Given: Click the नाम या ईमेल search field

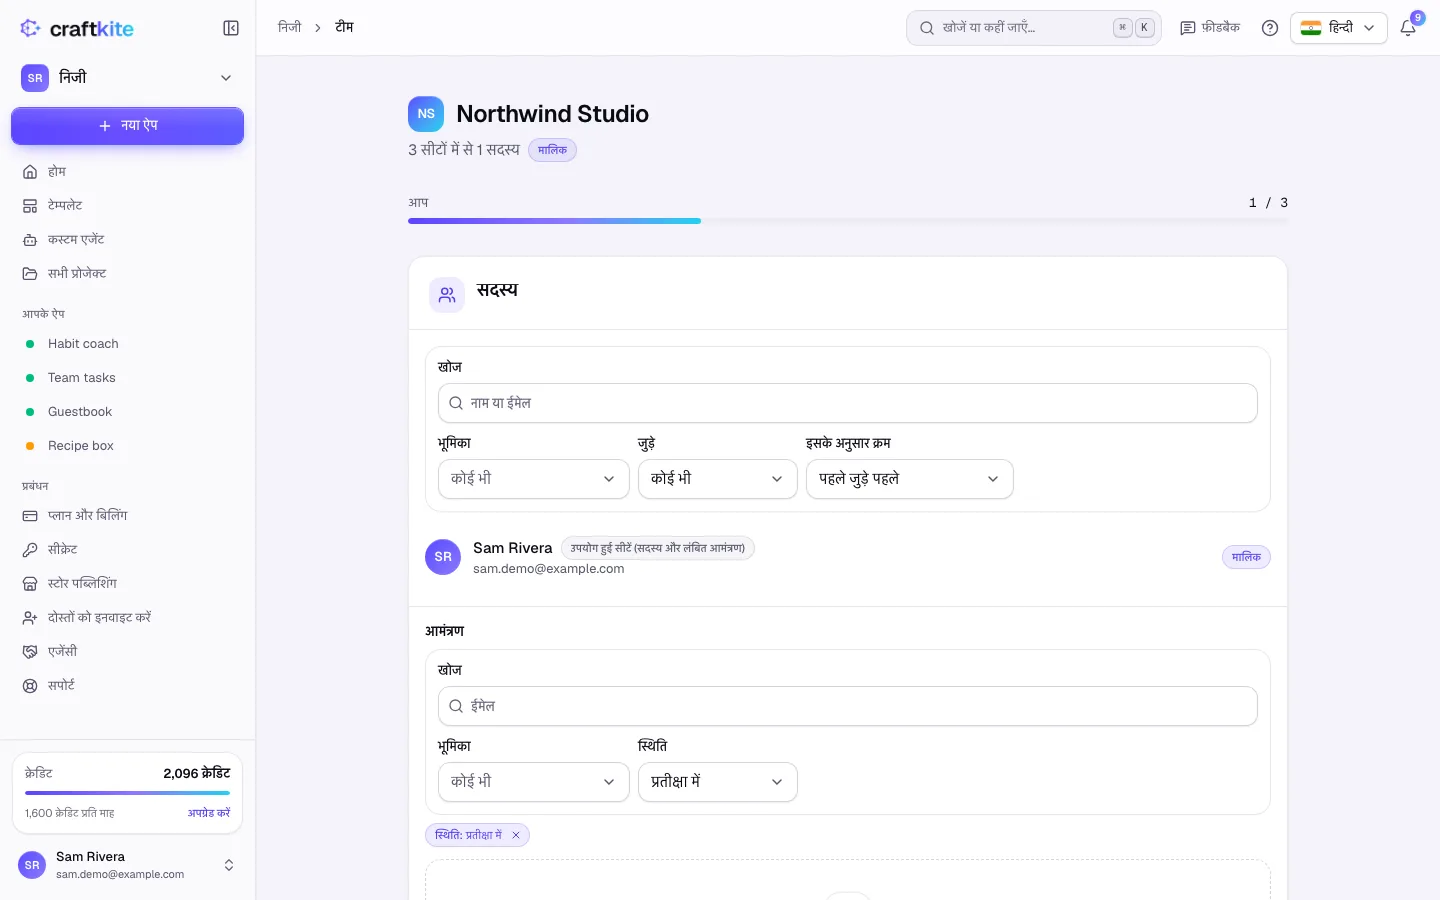Looking at the screenshot, I should [848, 403].
